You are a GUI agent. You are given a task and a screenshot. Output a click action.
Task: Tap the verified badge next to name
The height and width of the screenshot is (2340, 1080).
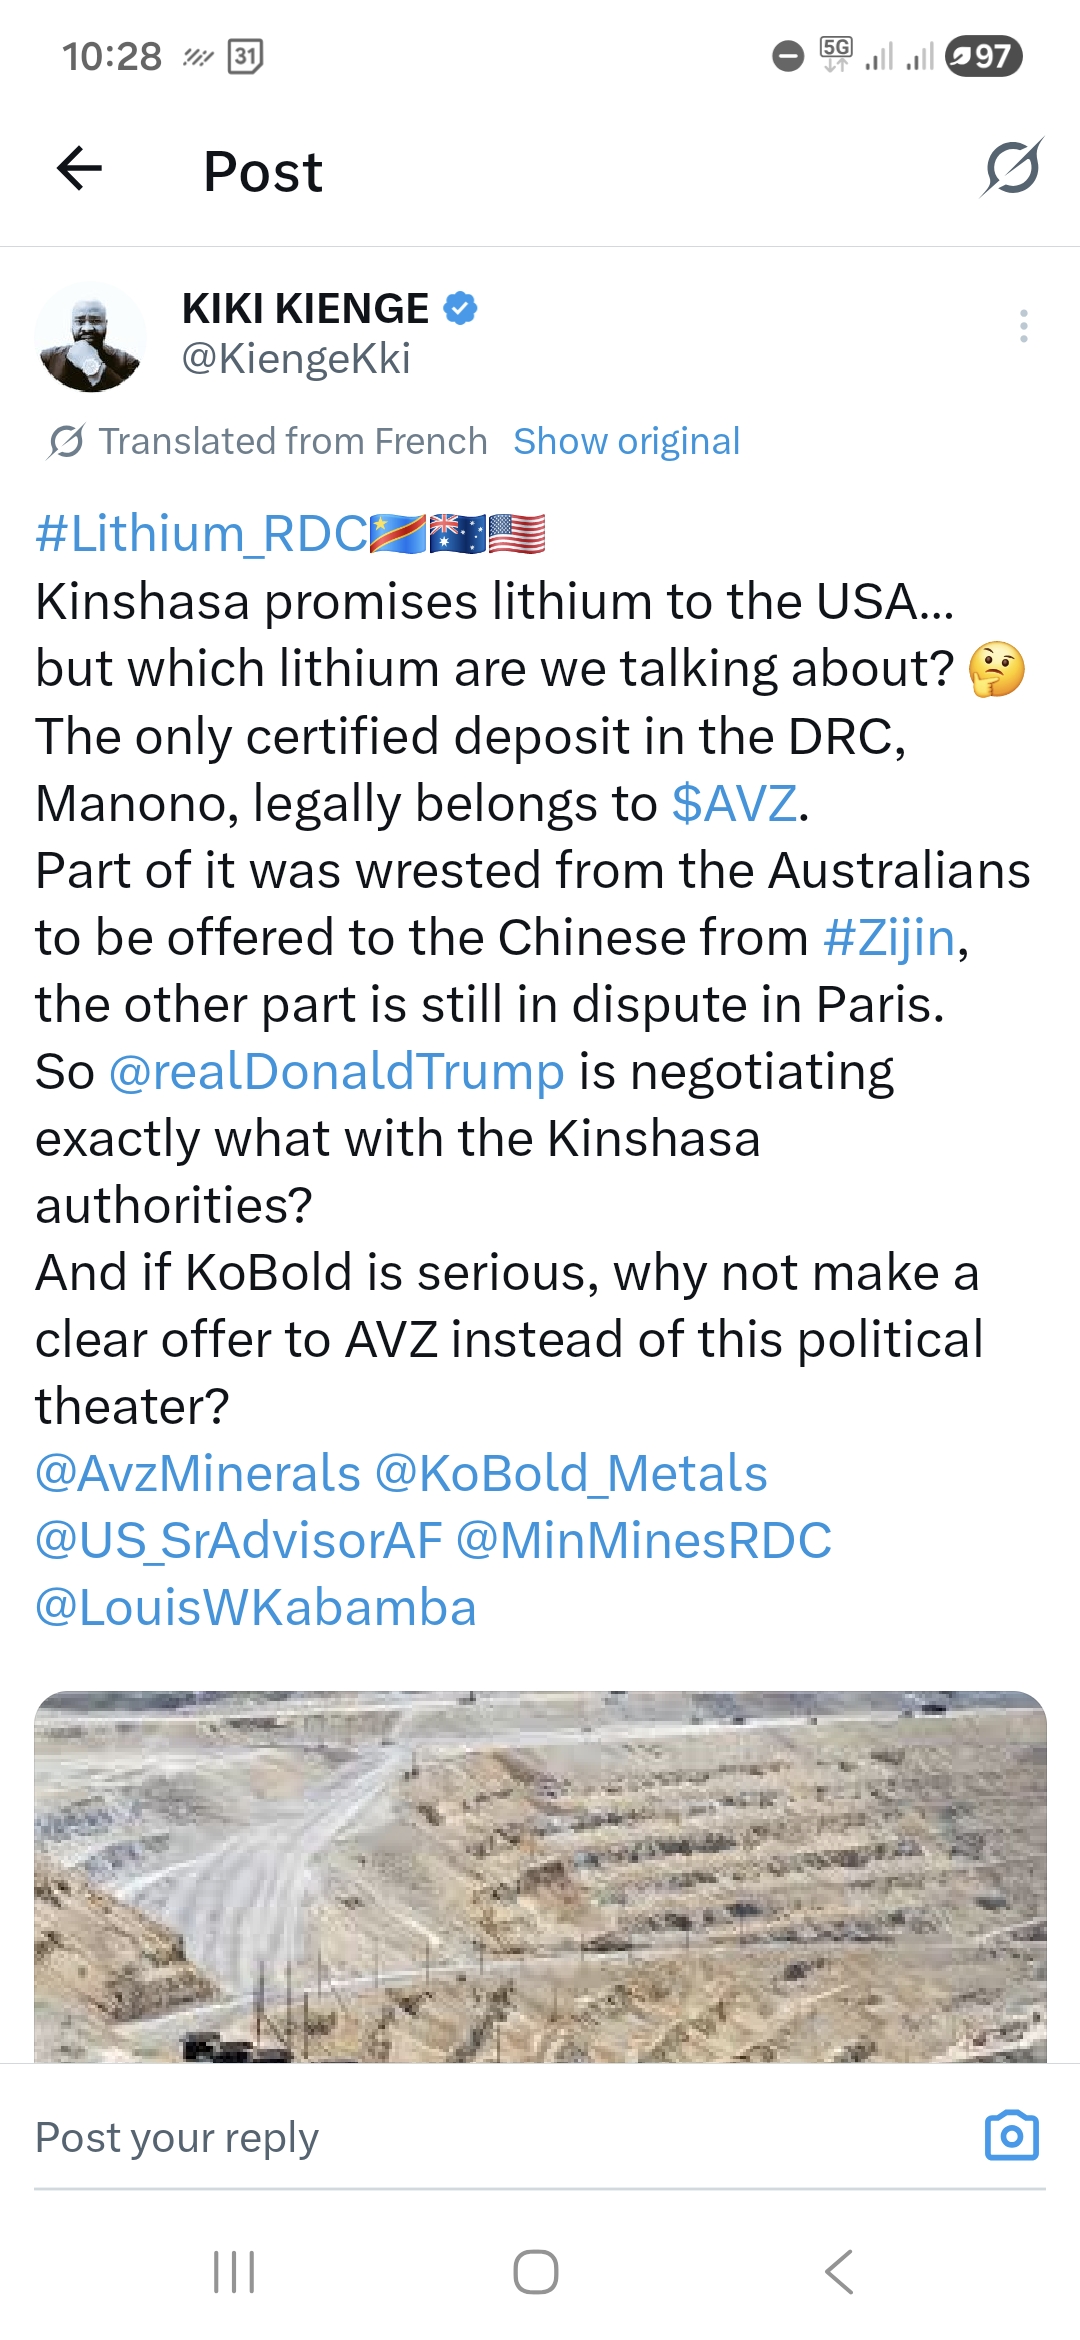tap(460, 309)
